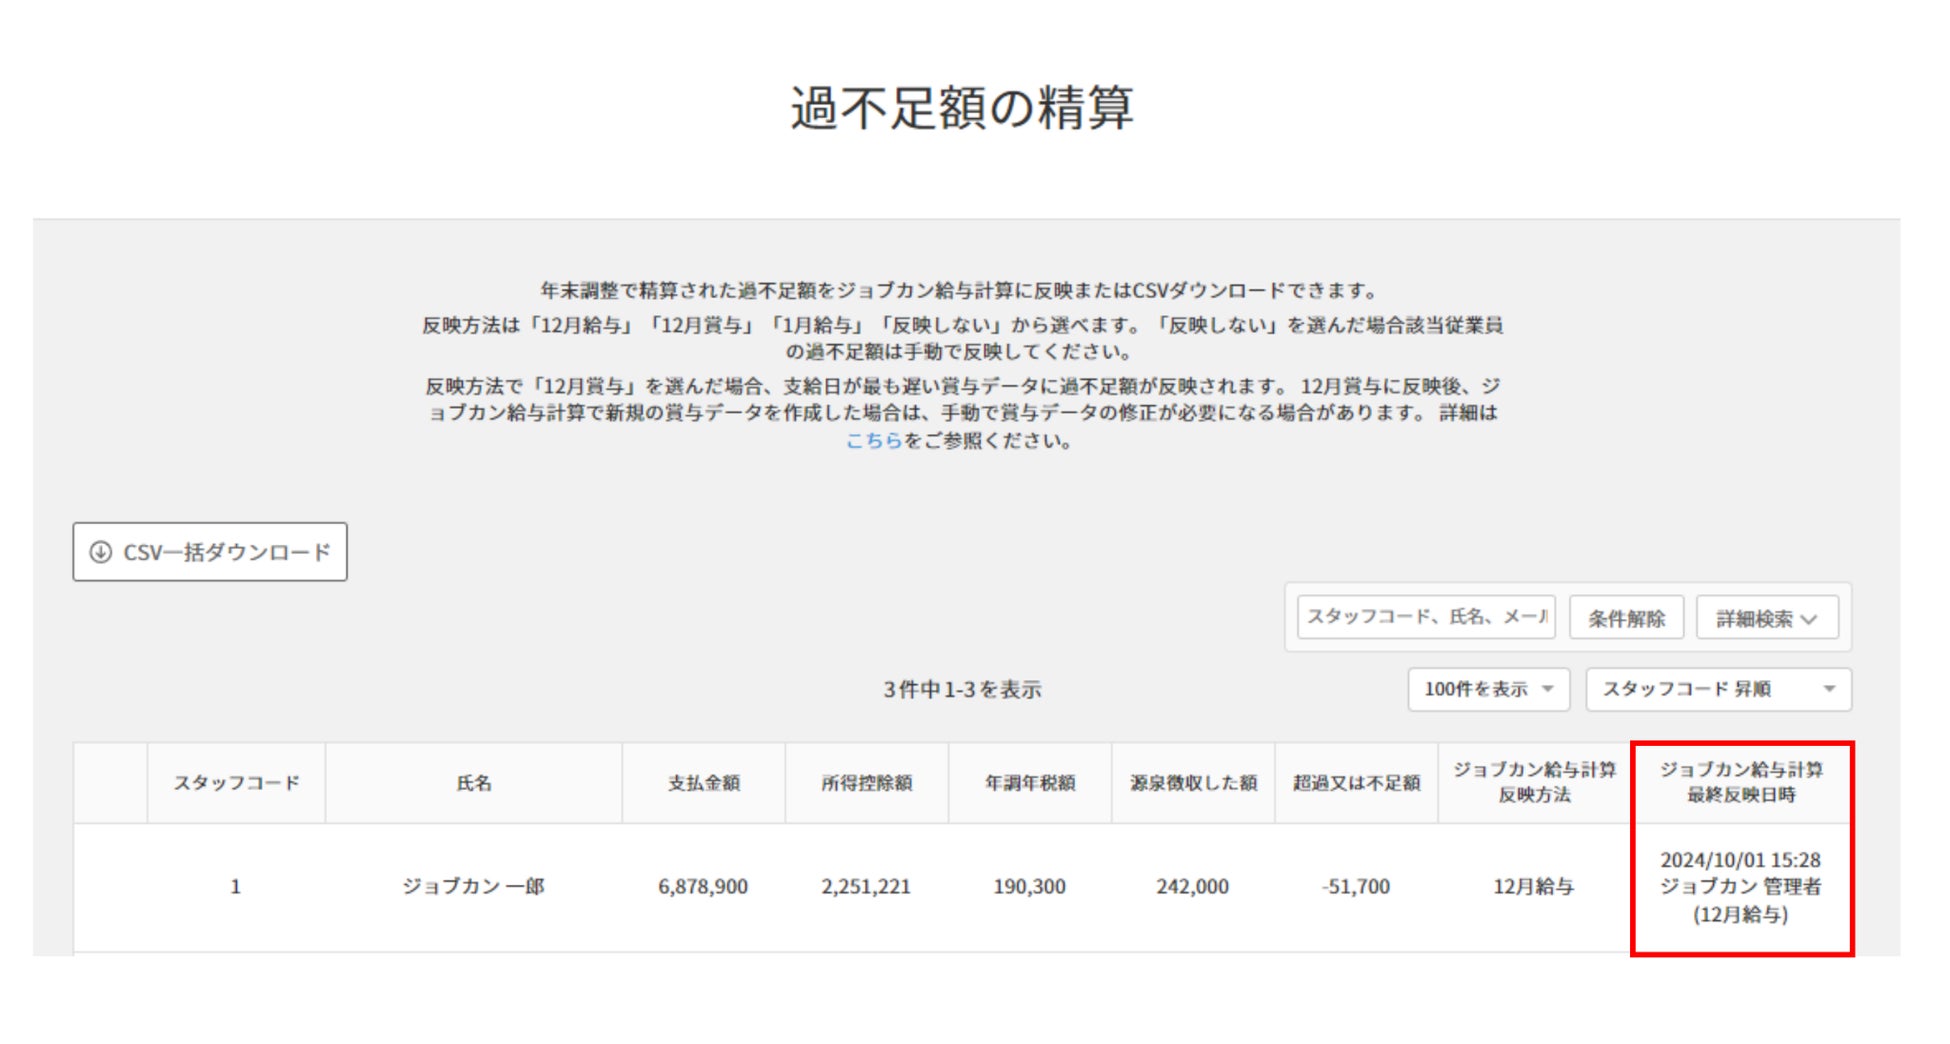Click the 2,251,221 deduction amount cell
Screen dimensions: 1950x1044
(866, 887)
